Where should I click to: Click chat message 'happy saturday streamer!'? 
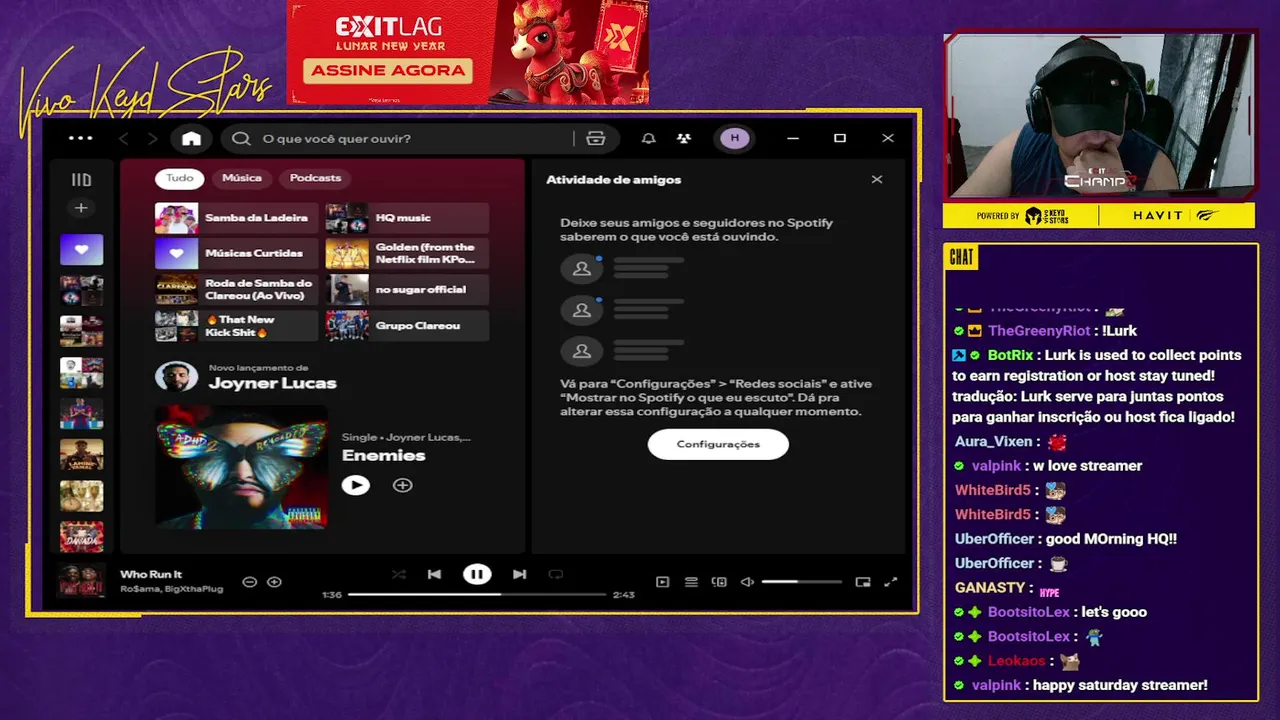[1120, 686]
